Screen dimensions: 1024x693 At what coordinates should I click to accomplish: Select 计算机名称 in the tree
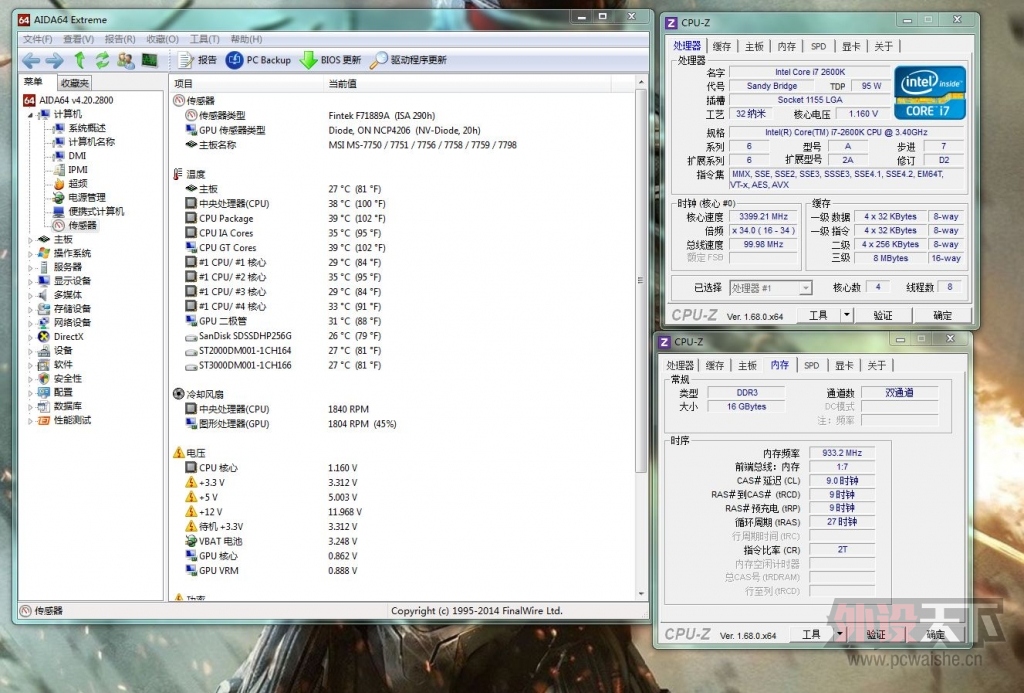pyautogui.click(x=84, y=142)
